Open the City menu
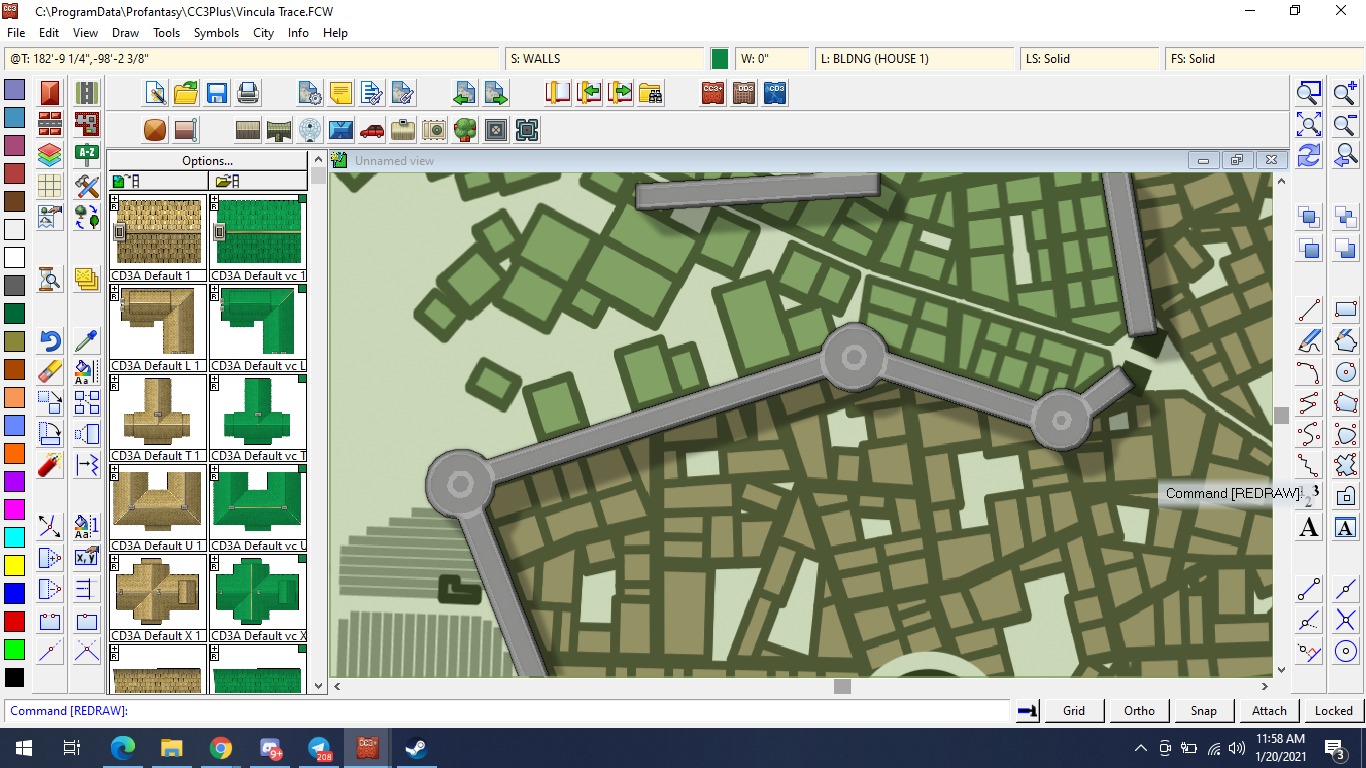Screen dimensions: 1366x768 [263, 33]
